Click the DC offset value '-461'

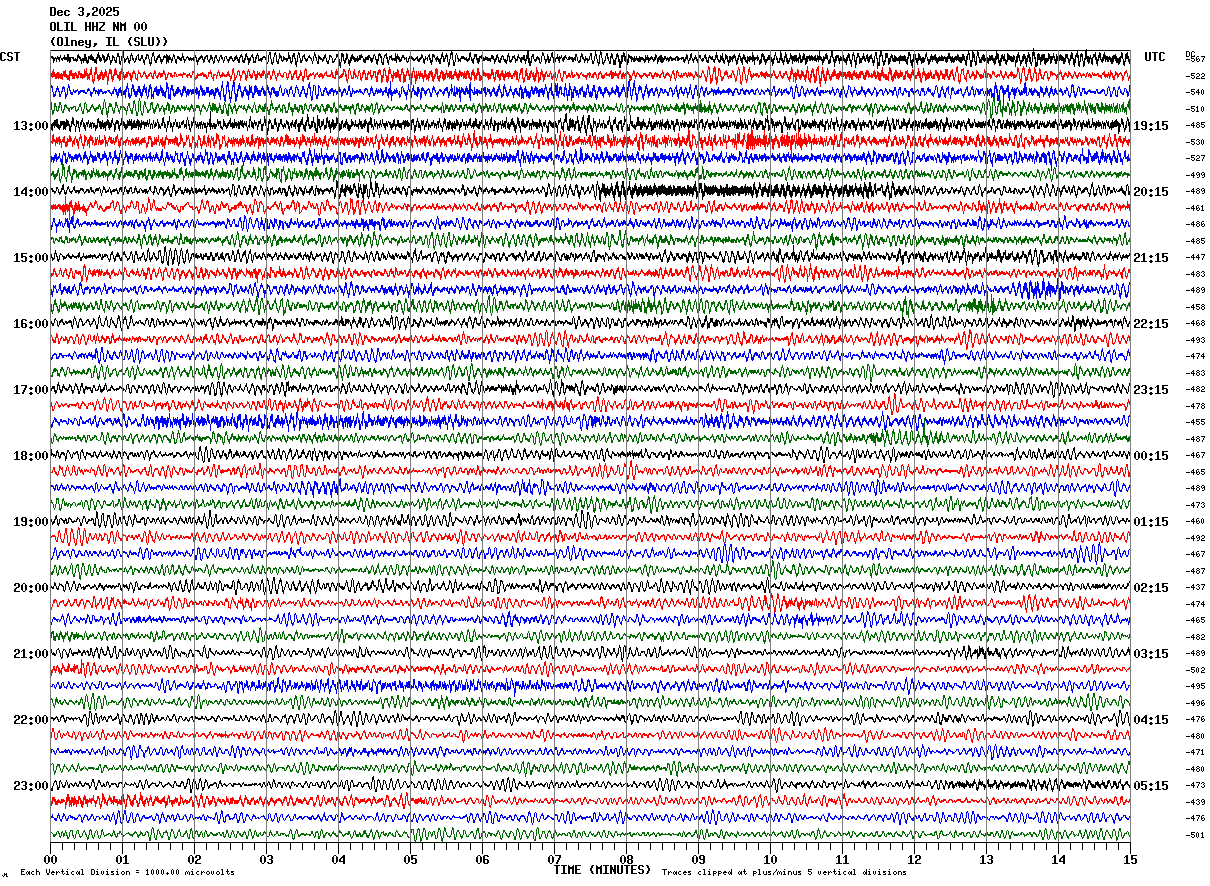pos(1195,208)
